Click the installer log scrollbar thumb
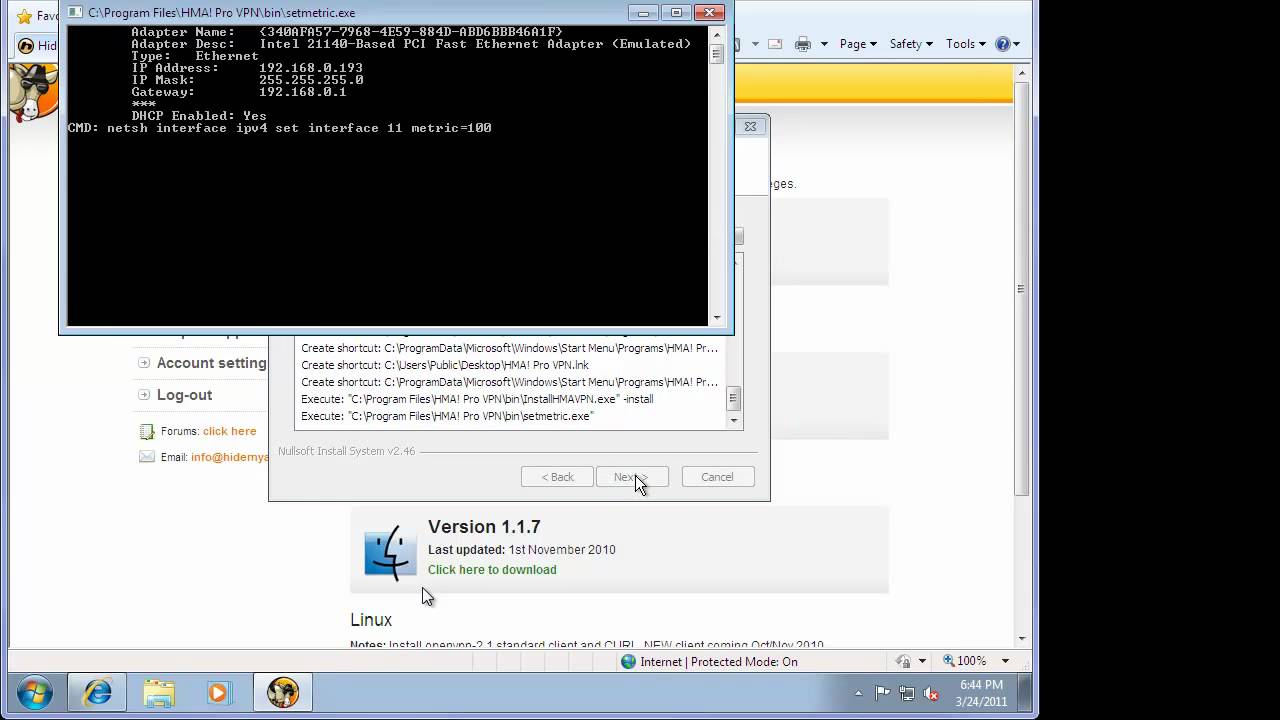Image resolution: width=1280 pixels, height=720 pixels. 734,398
